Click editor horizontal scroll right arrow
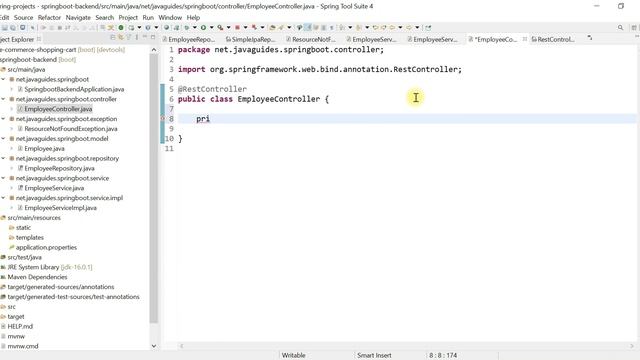The height and width of the screenshot is (360, 640). tap(631, 346)
